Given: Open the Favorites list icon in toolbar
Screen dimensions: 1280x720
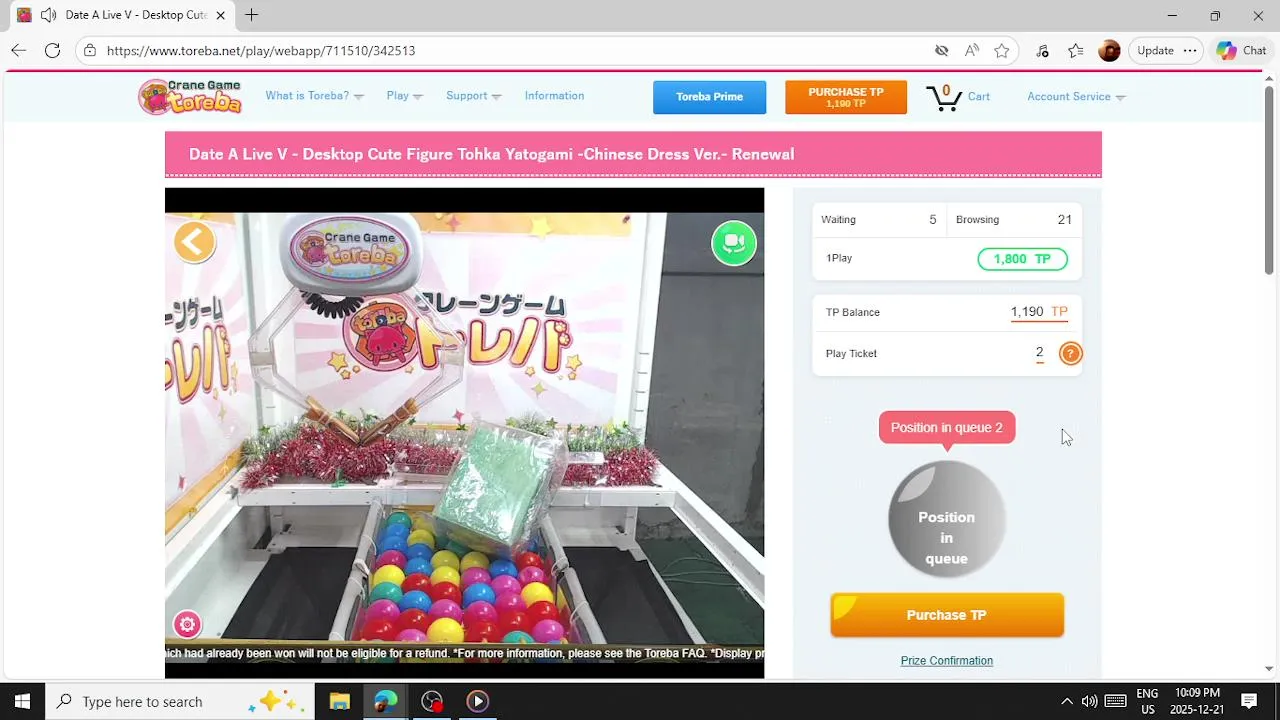Looking at the screenshot, I should (x=1076, y=50).
